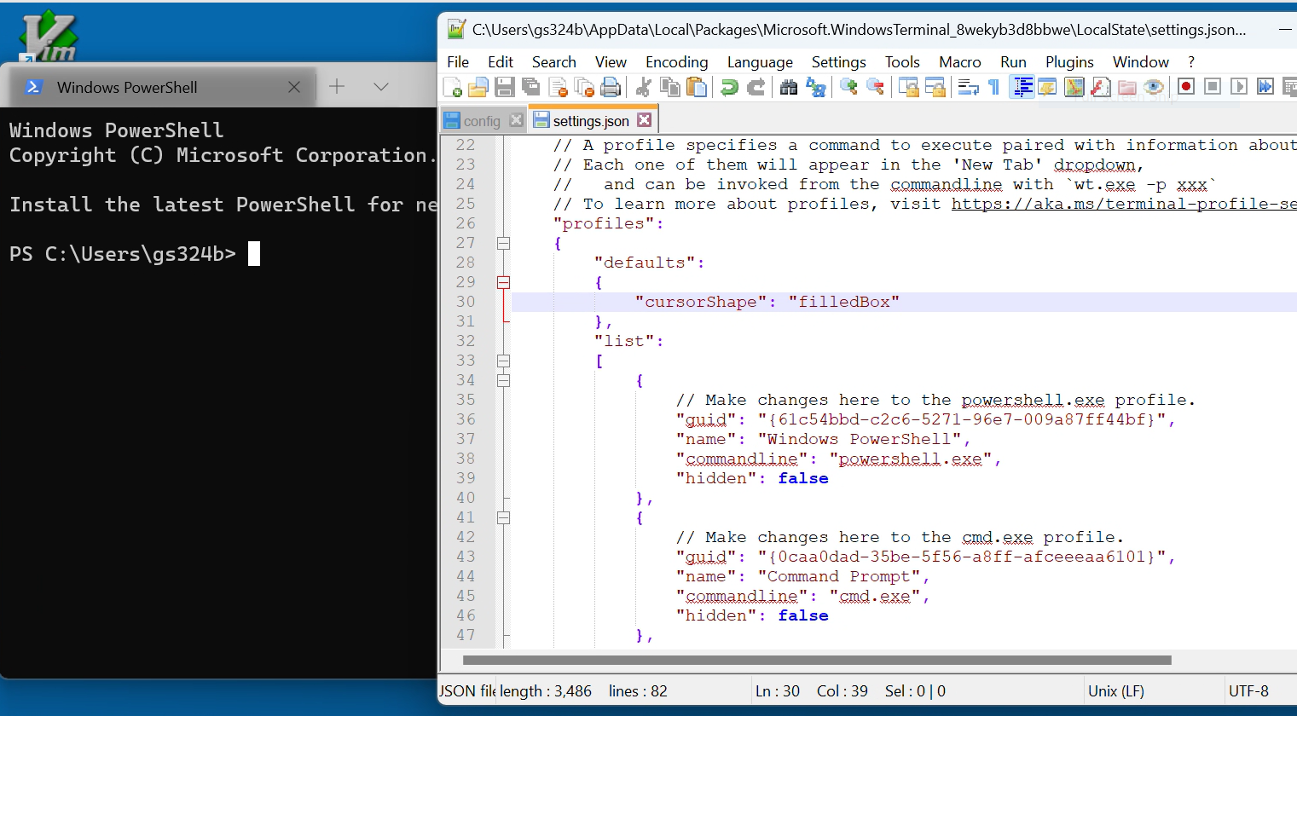Collapse the list array fold at line 33
Viewport: 1297px width, 840px height.
[503, 361]
